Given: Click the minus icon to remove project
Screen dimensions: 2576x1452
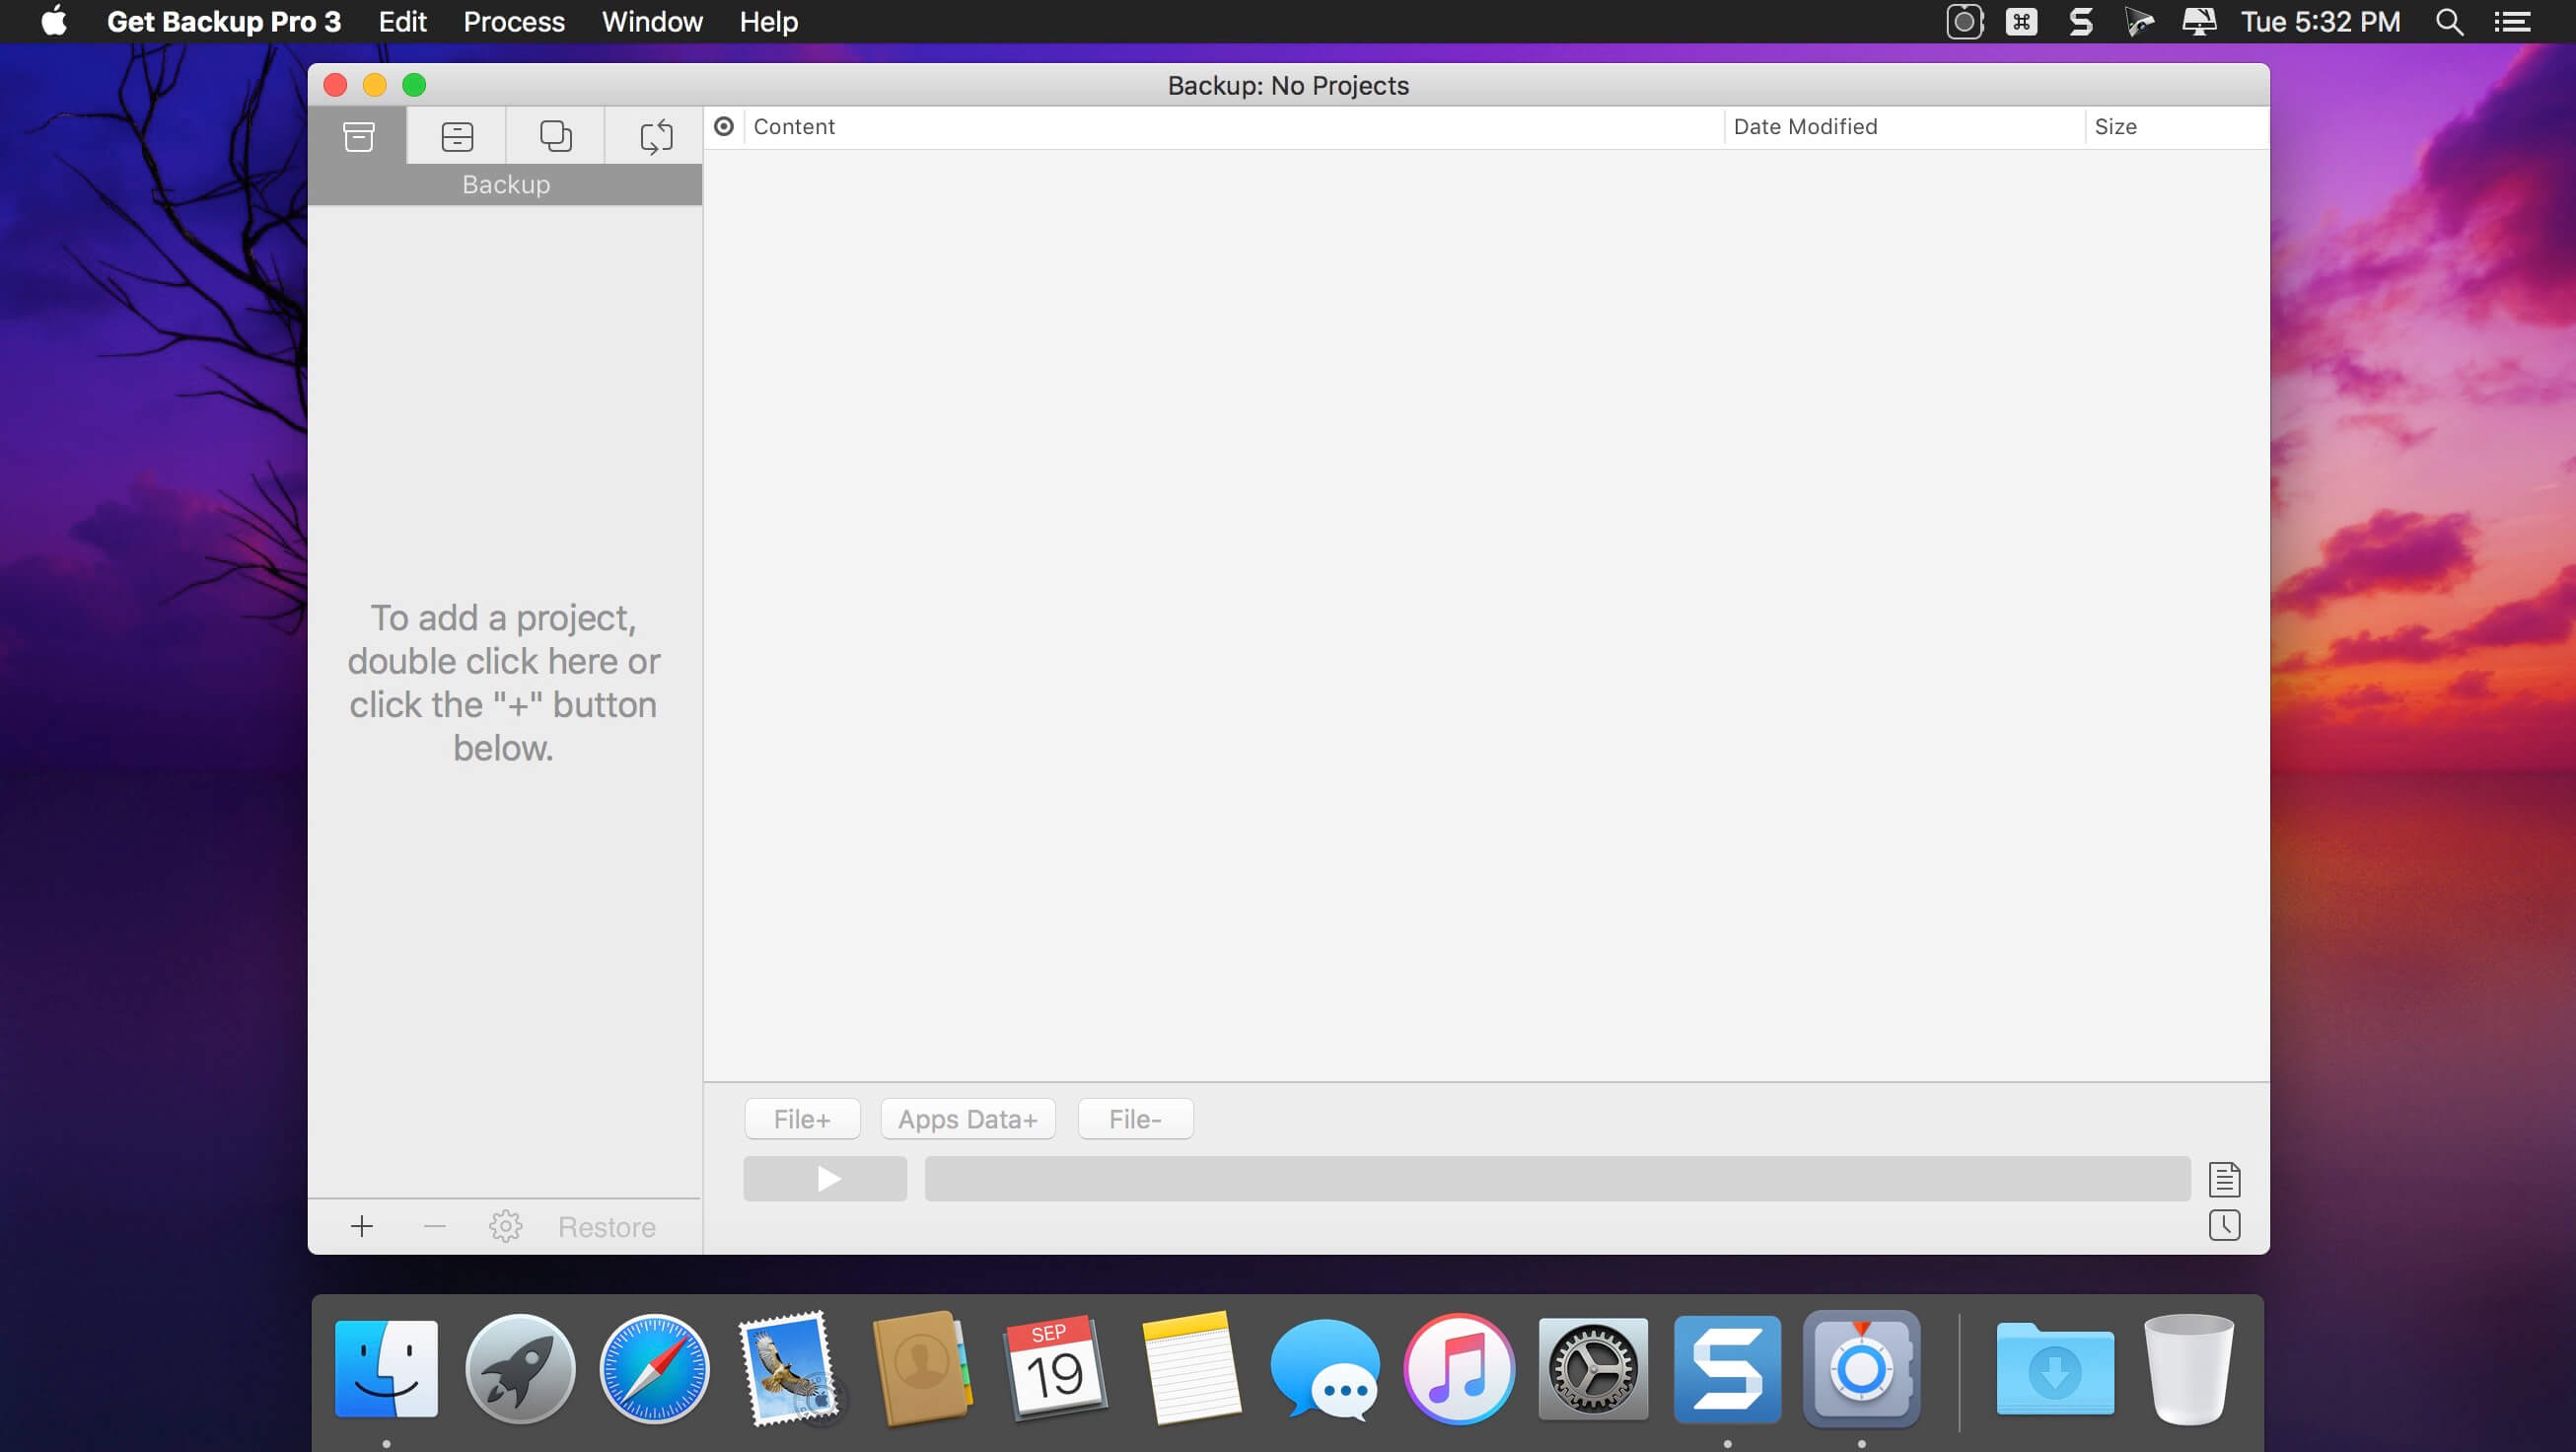Looking at the screenshot, I should pyautogui.click(x=434, y=1226).
